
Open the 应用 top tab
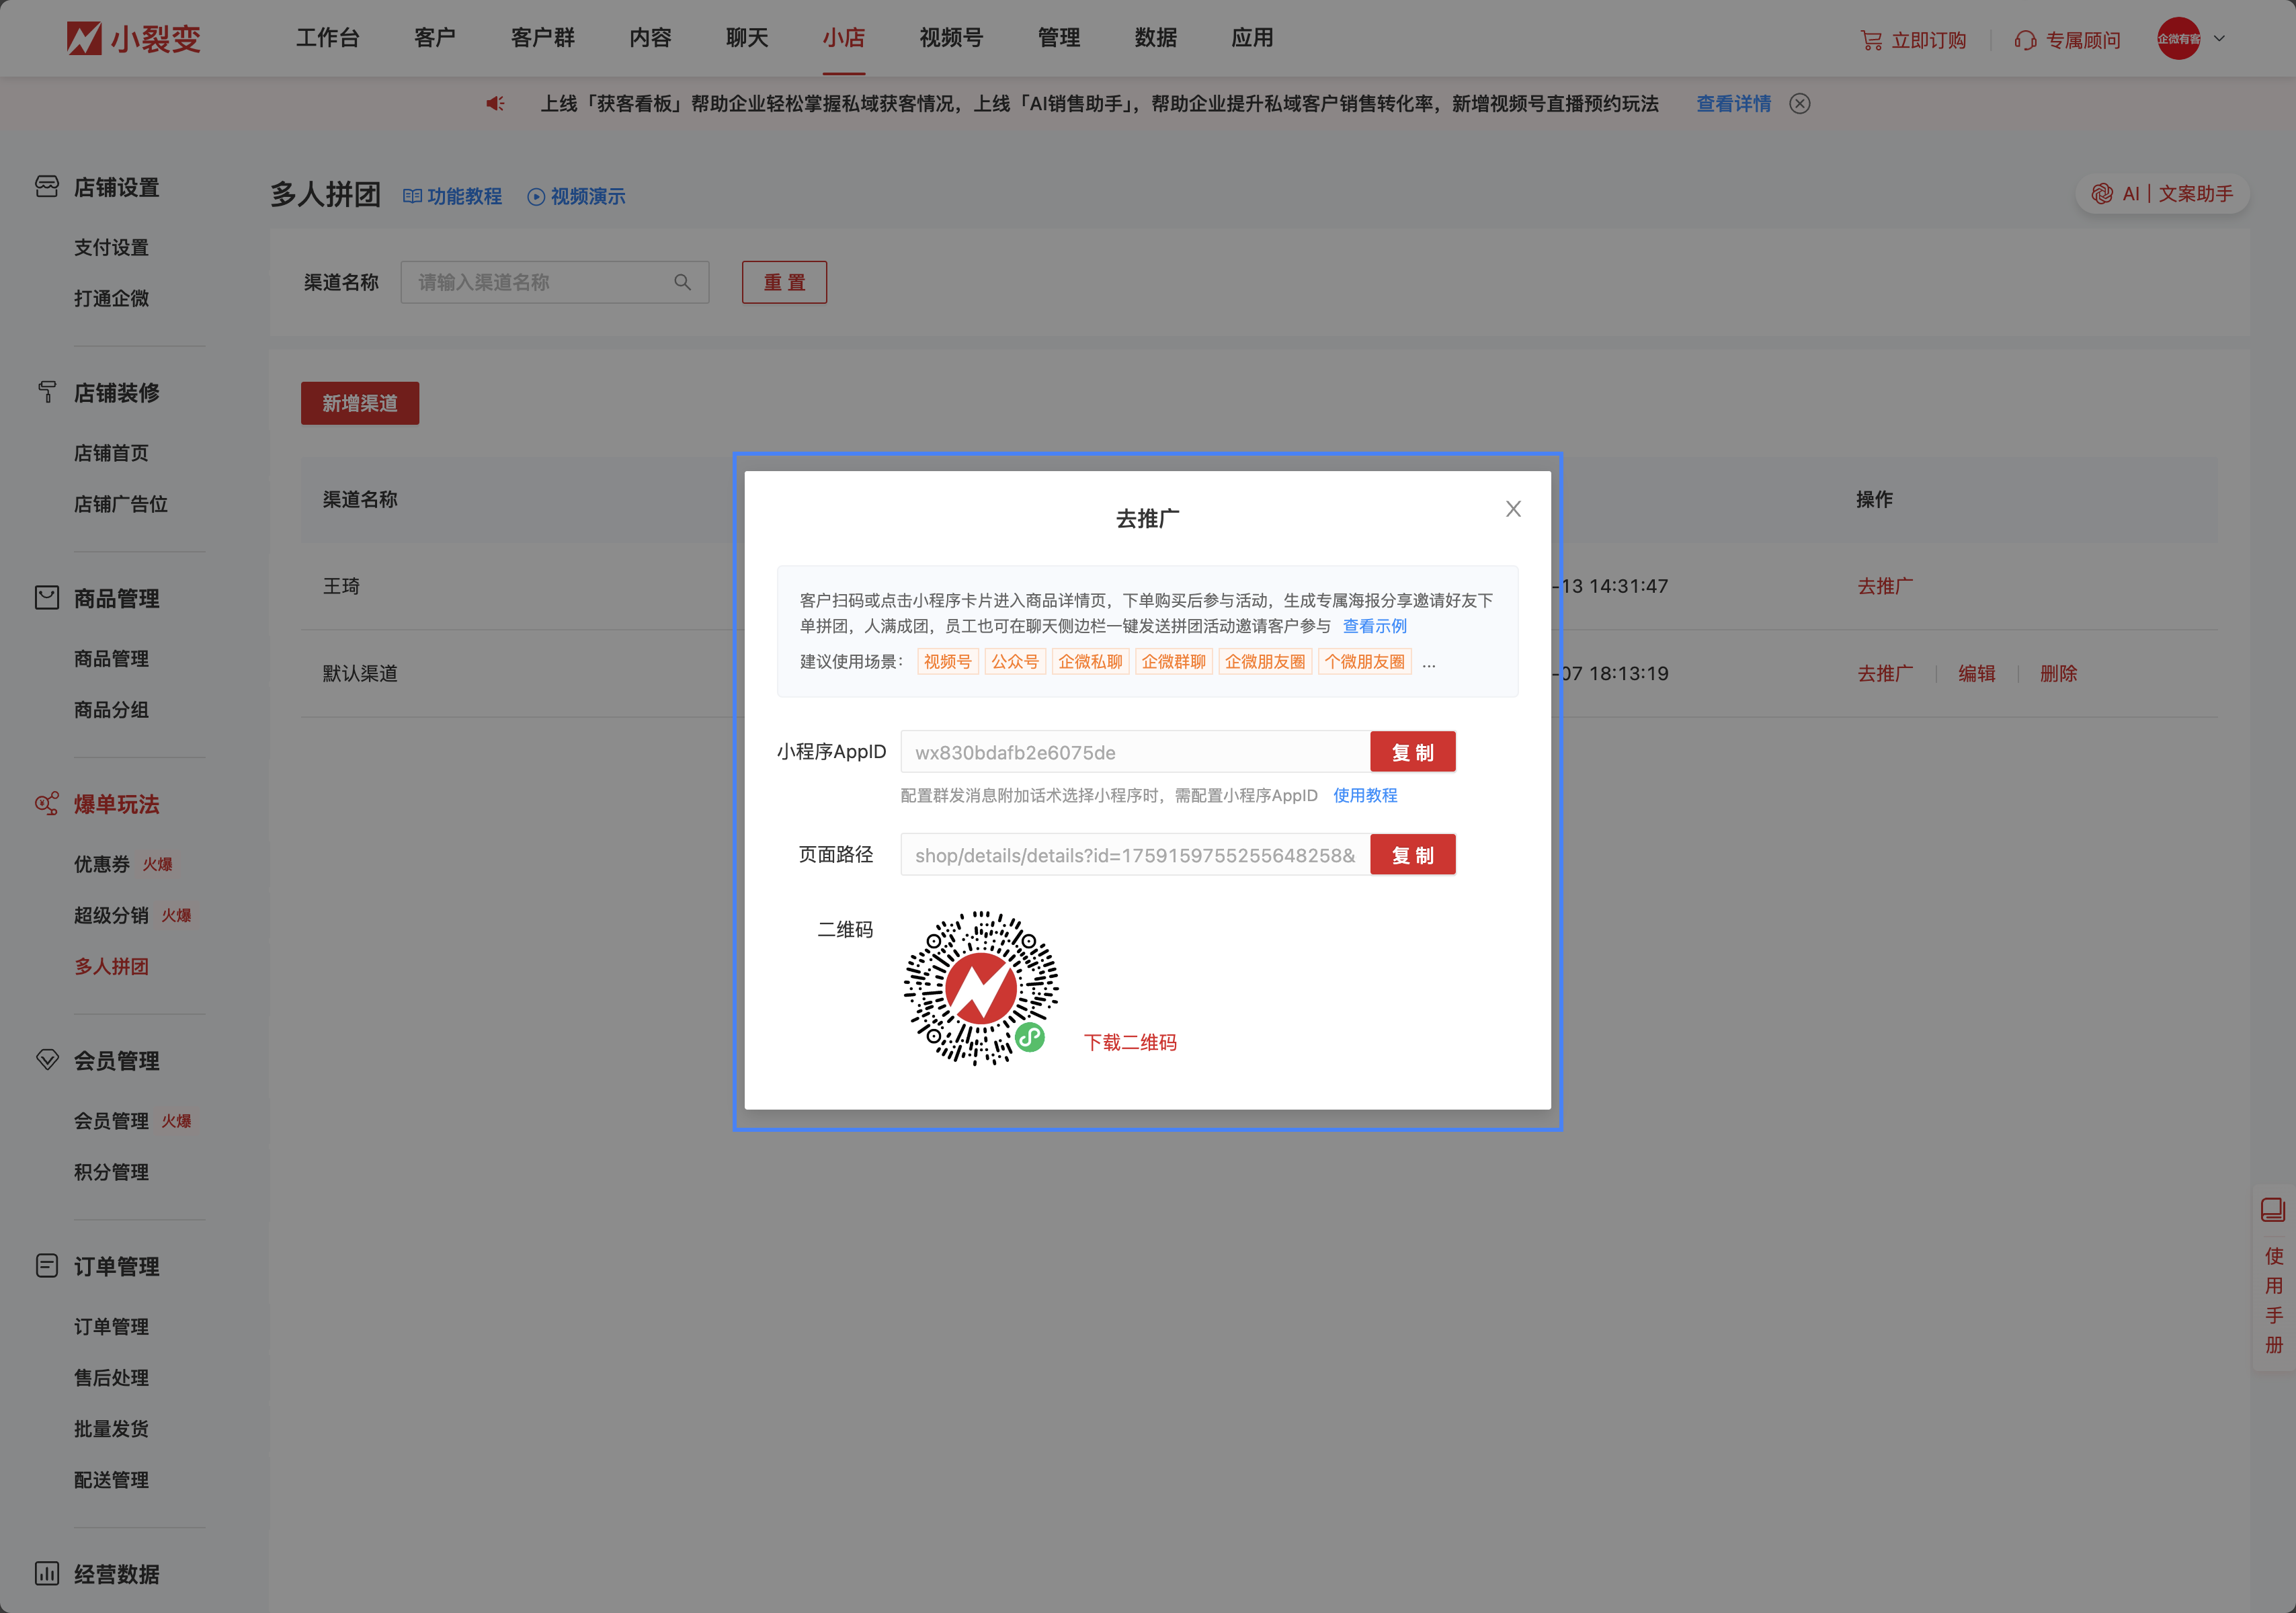(x=1252, y=38)
